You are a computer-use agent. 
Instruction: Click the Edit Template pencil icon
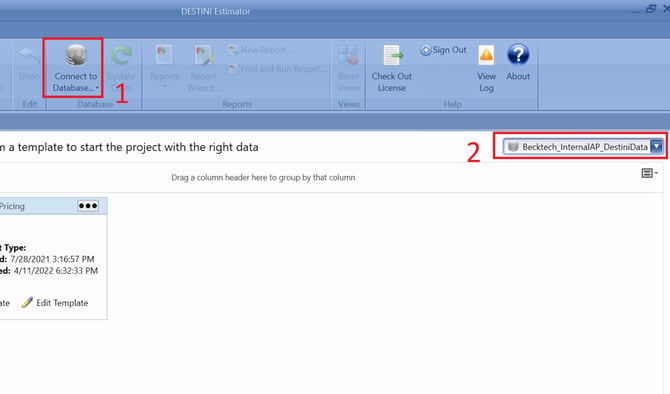(27, 303)
